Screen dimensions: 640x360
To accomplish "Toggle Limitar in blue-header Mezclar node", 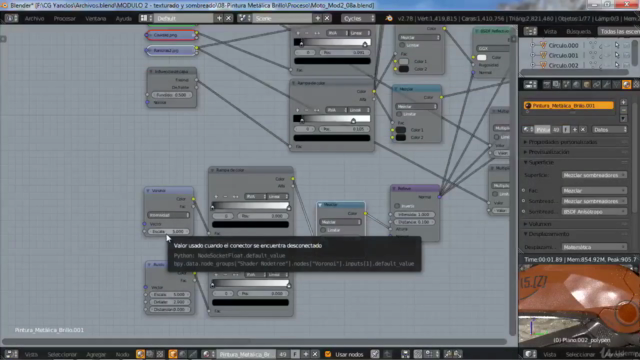I will click(399, 114).
